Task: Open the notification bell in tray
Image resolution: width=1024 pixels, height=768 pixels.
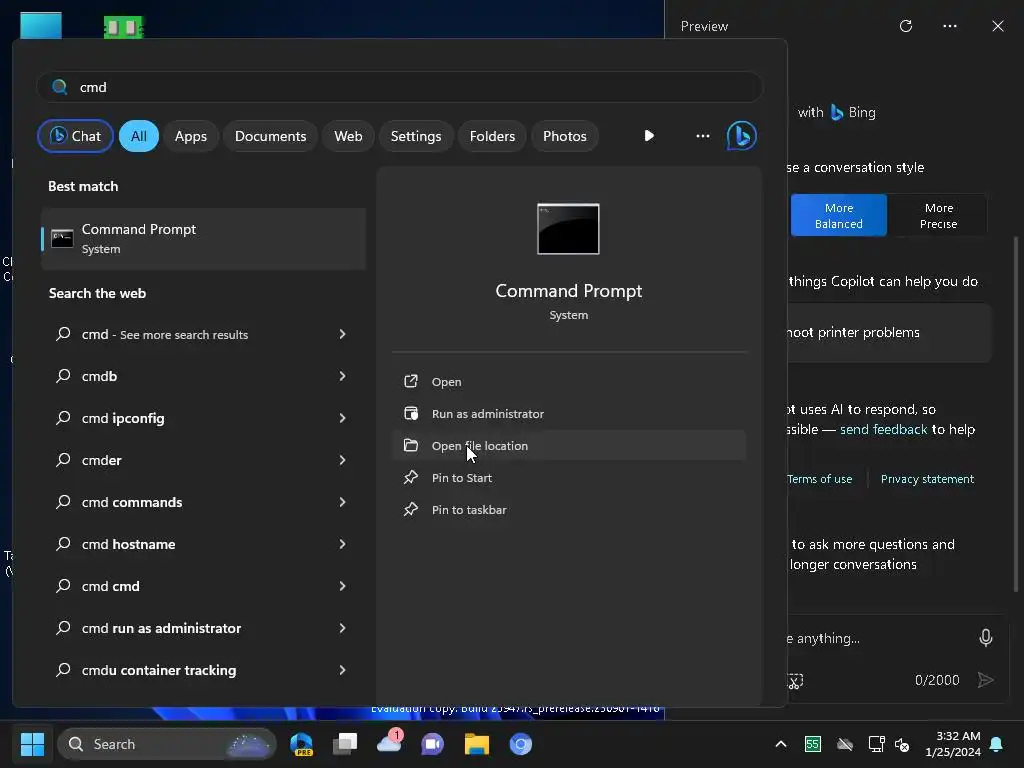Action: (997, 744)
